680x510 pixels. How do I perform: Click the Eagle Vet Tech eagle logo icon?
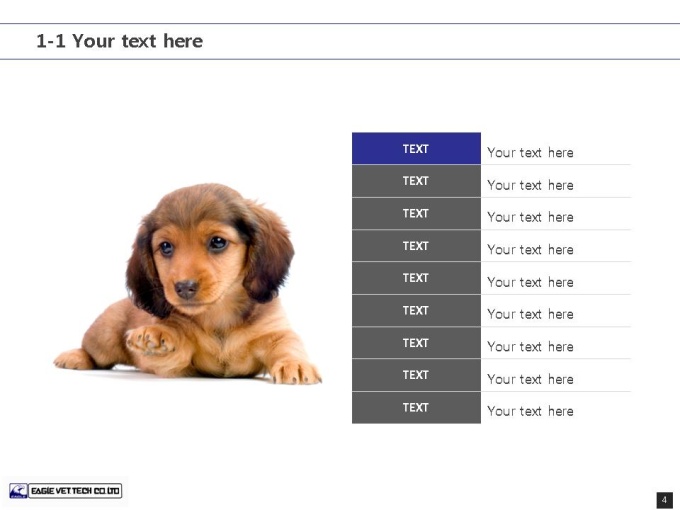point(18,491)
